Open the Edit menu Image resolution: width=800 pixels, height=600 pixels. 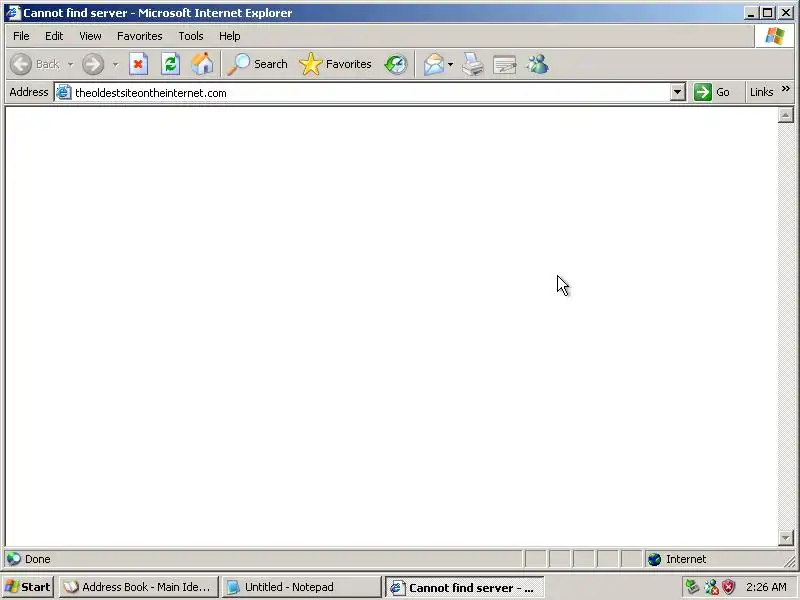tap(54, 36)
